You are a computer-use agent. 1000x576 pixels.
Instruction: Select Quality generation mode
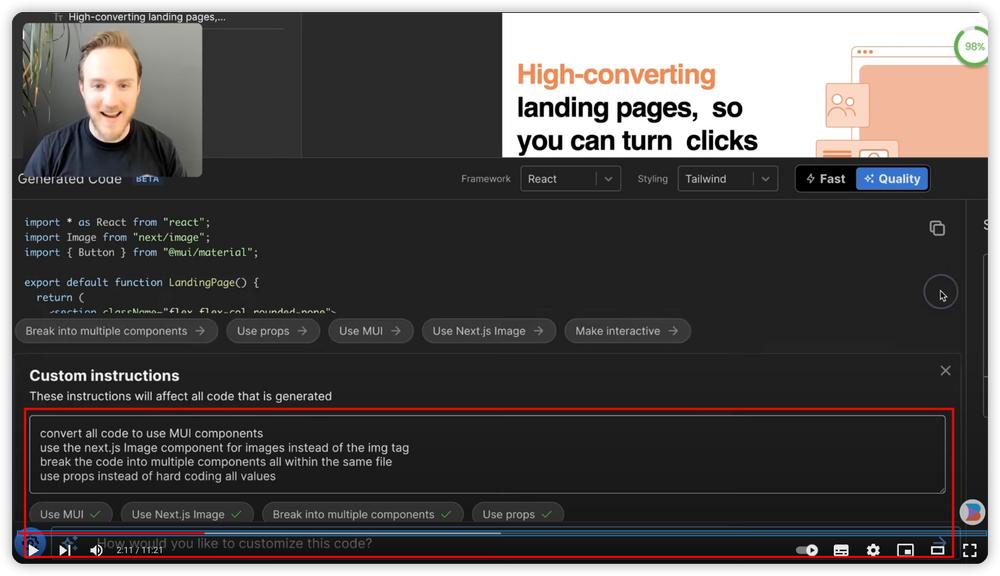[x=892, y=179]
